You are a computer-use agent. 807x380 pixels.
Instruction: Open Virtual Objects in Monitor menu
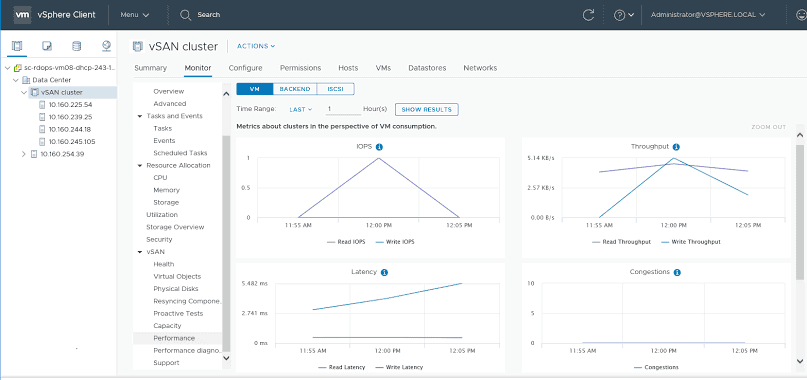click(177, 277)
